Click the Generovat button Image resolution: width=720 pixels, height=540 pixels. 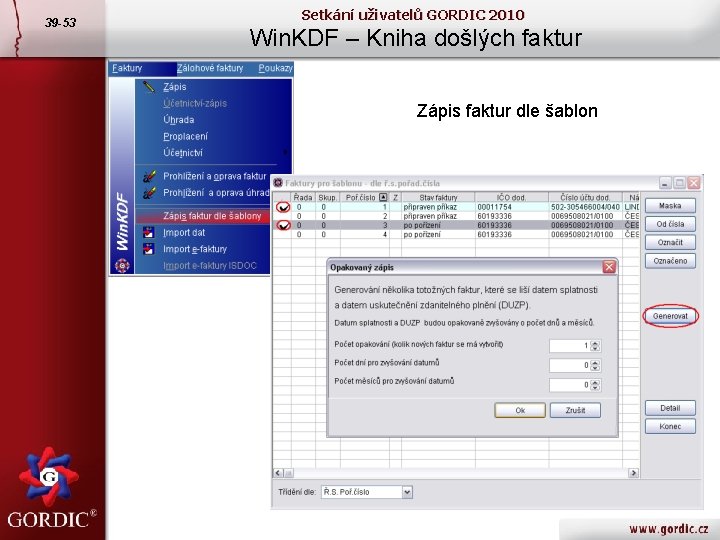point(670,316)
